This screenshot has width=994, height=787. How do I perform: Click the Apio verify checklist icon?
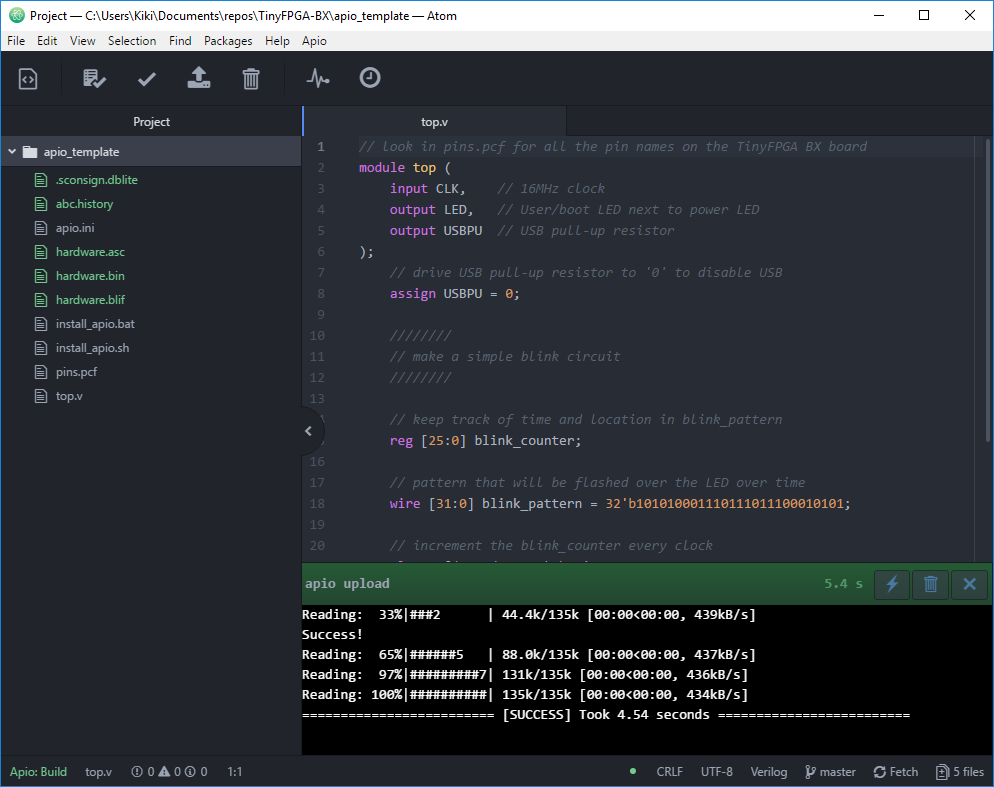94,78
